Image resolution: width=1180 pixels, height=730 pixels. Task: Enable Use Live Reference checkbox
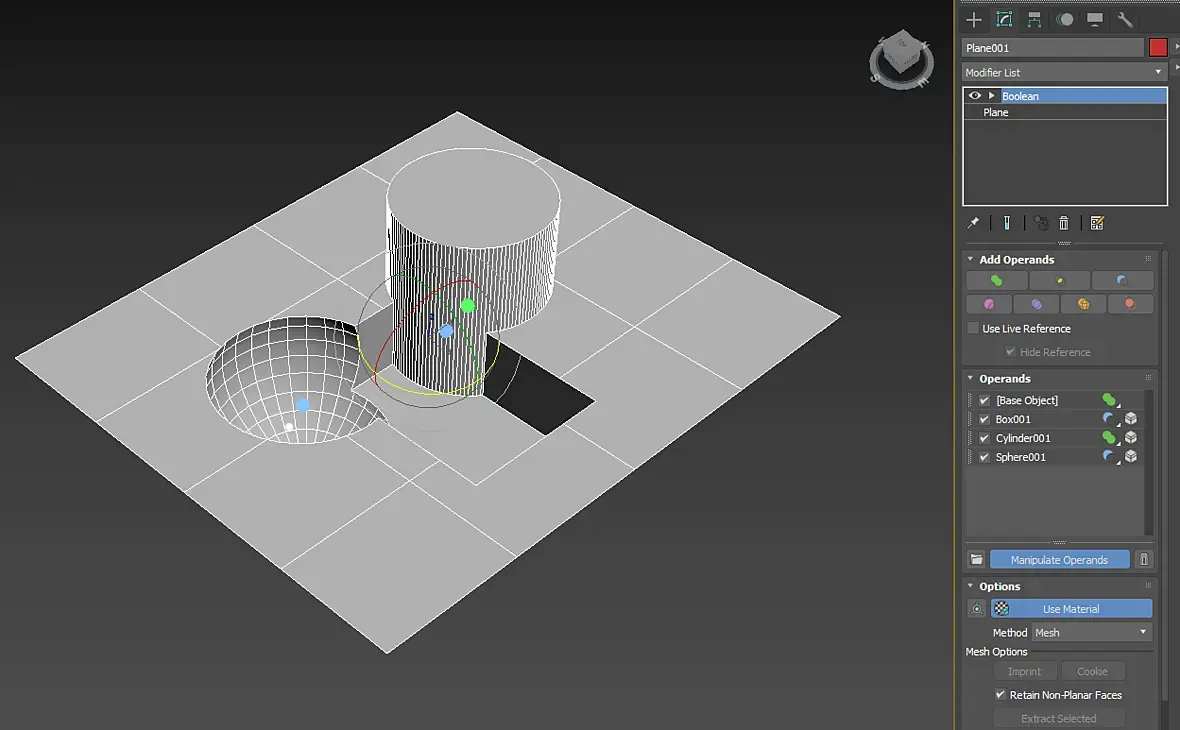(973, 328)
